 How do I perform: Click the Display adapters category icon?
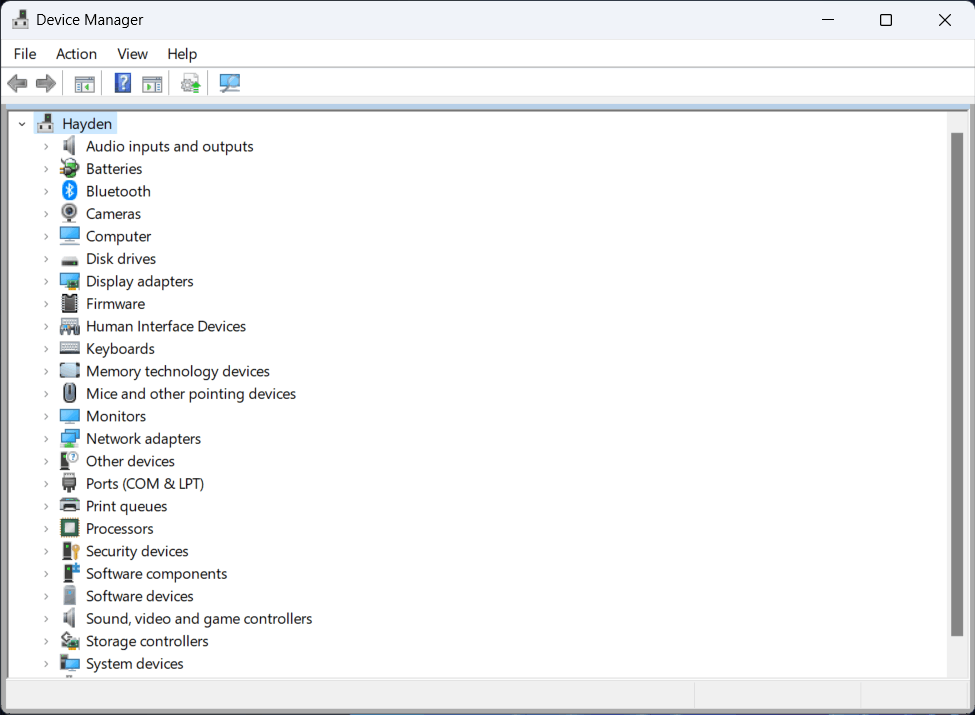point(69,281)
